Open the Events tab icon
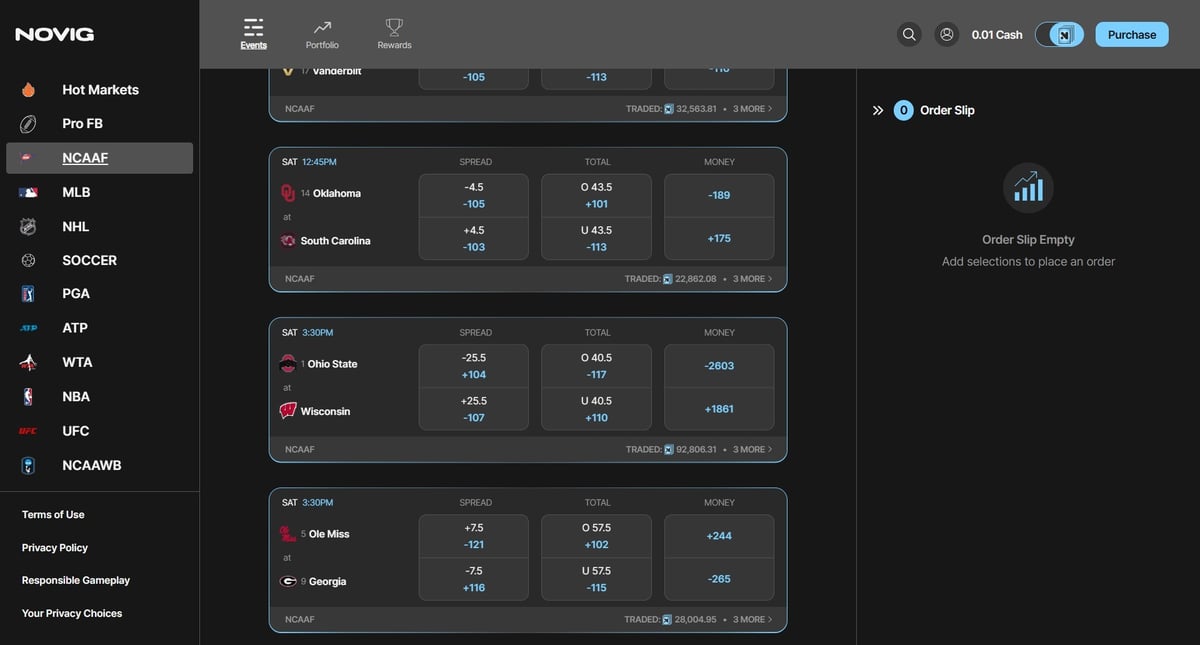The width and height of the screenshot is (1200, 645). click(x=254, y=27)
